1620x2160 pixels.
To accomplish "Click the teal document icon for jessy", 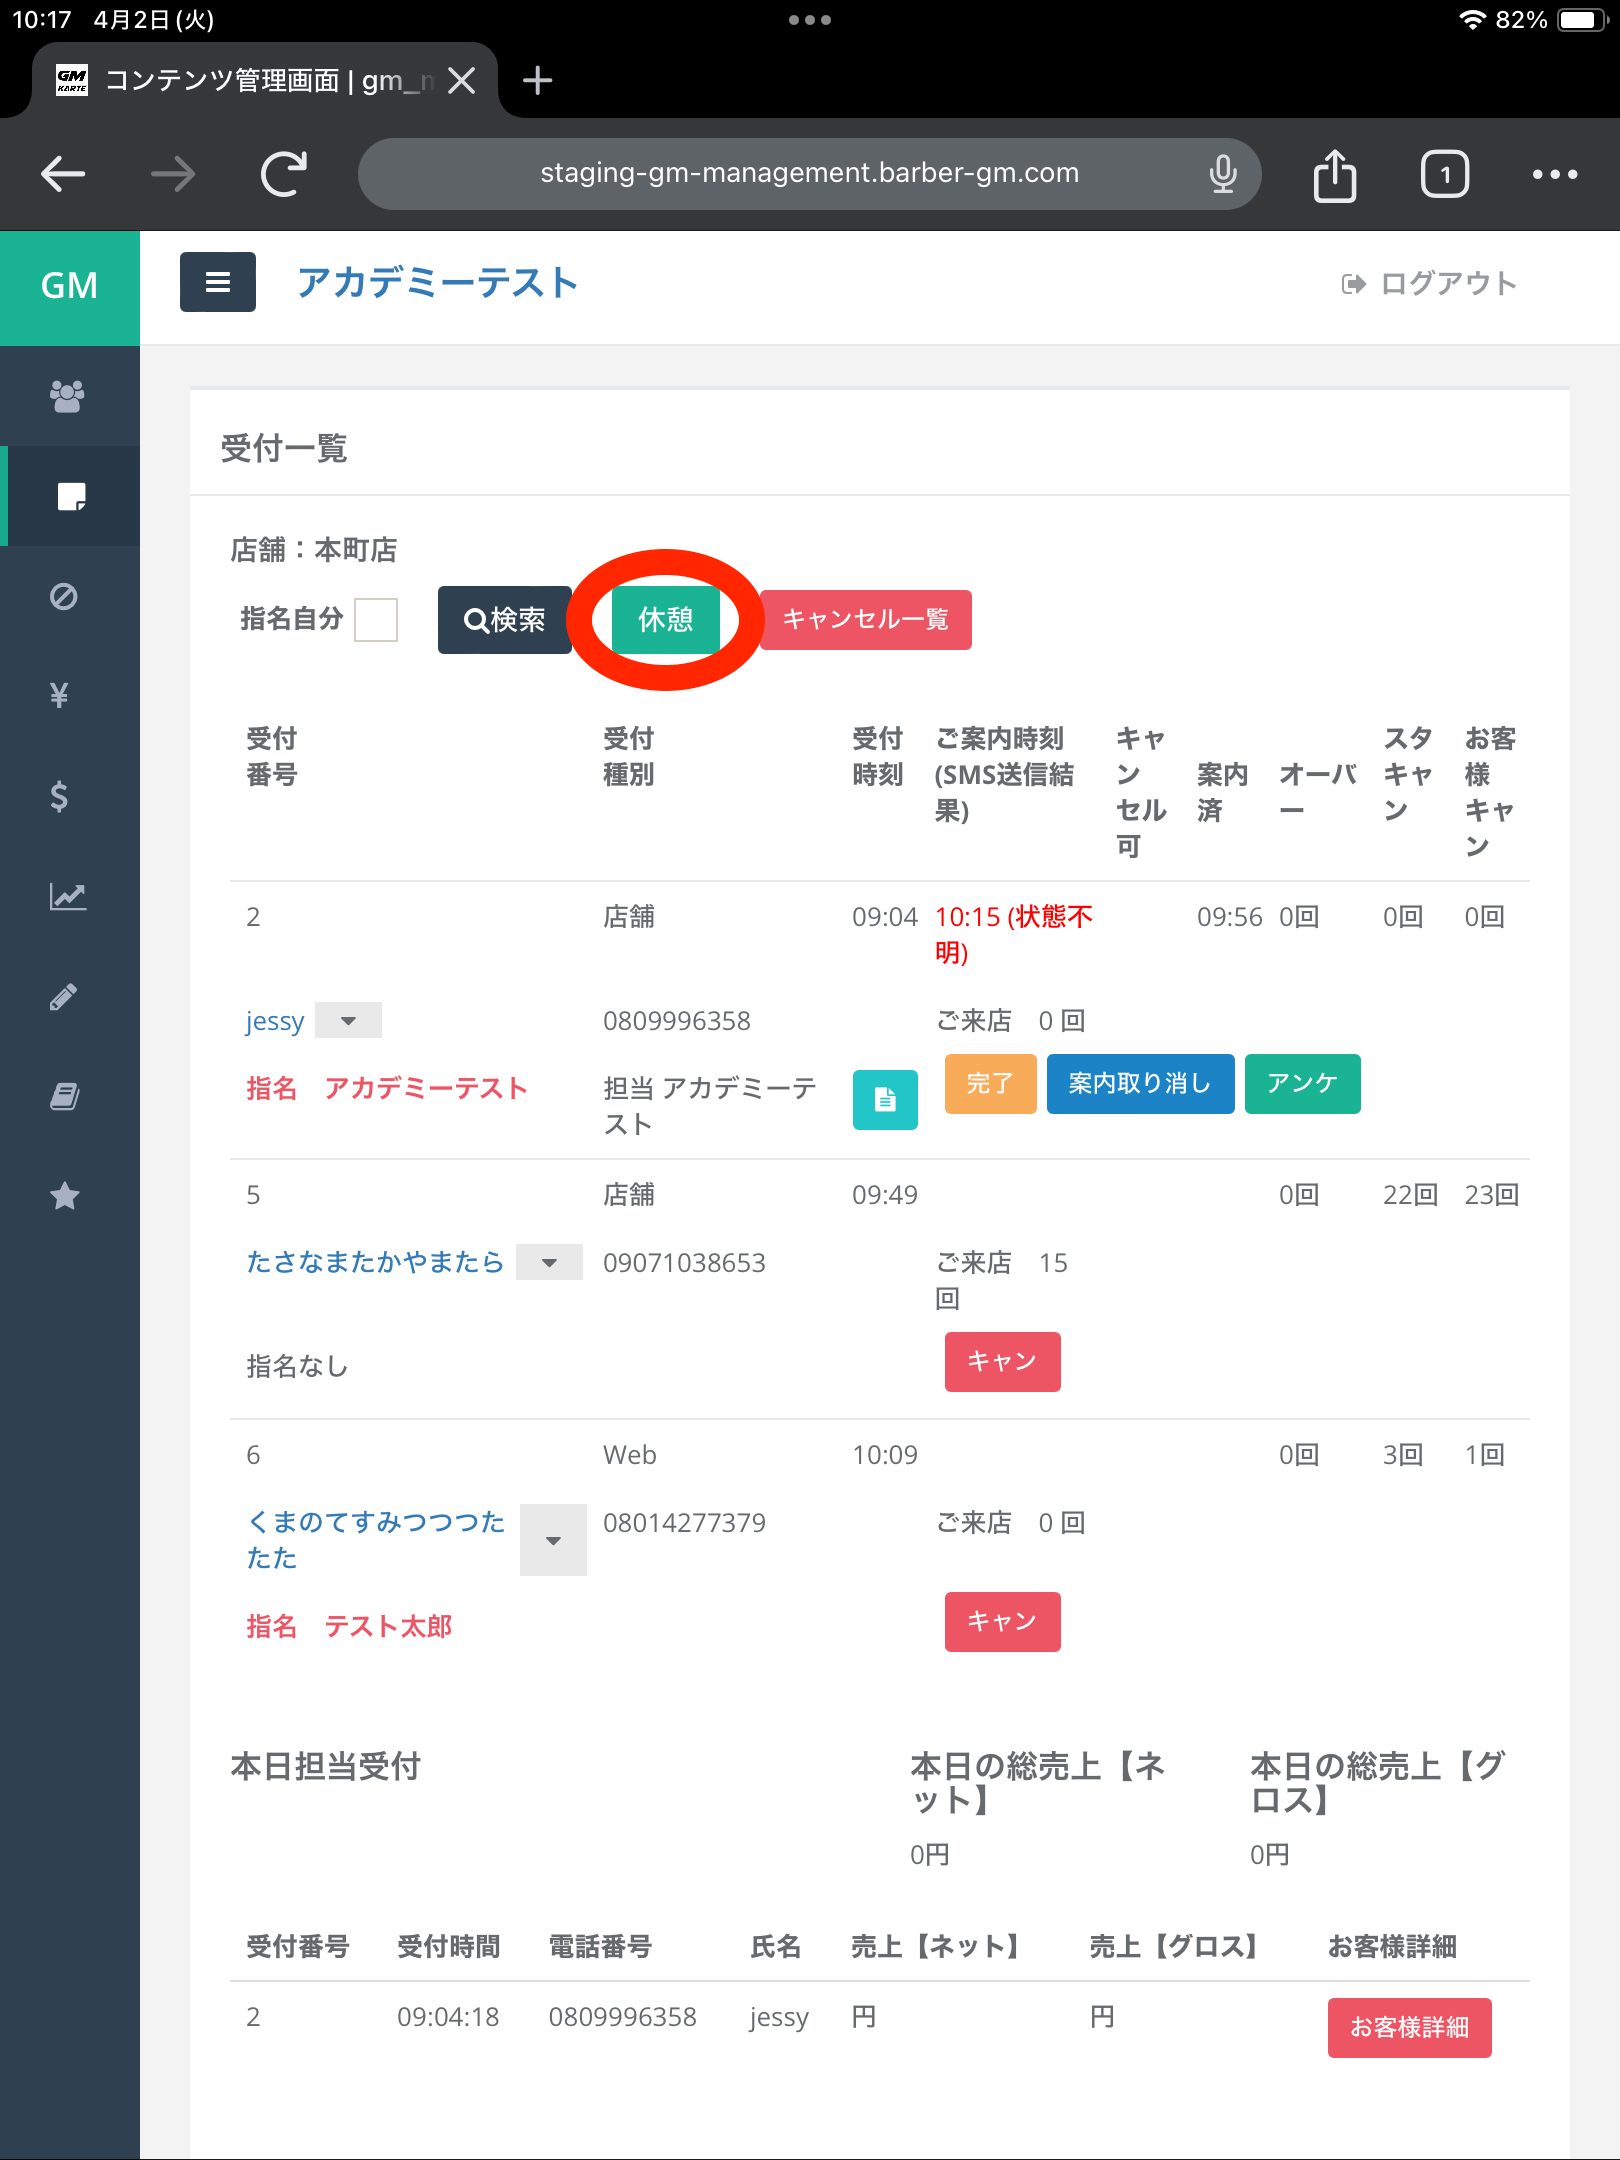I will click(884, 1100).
